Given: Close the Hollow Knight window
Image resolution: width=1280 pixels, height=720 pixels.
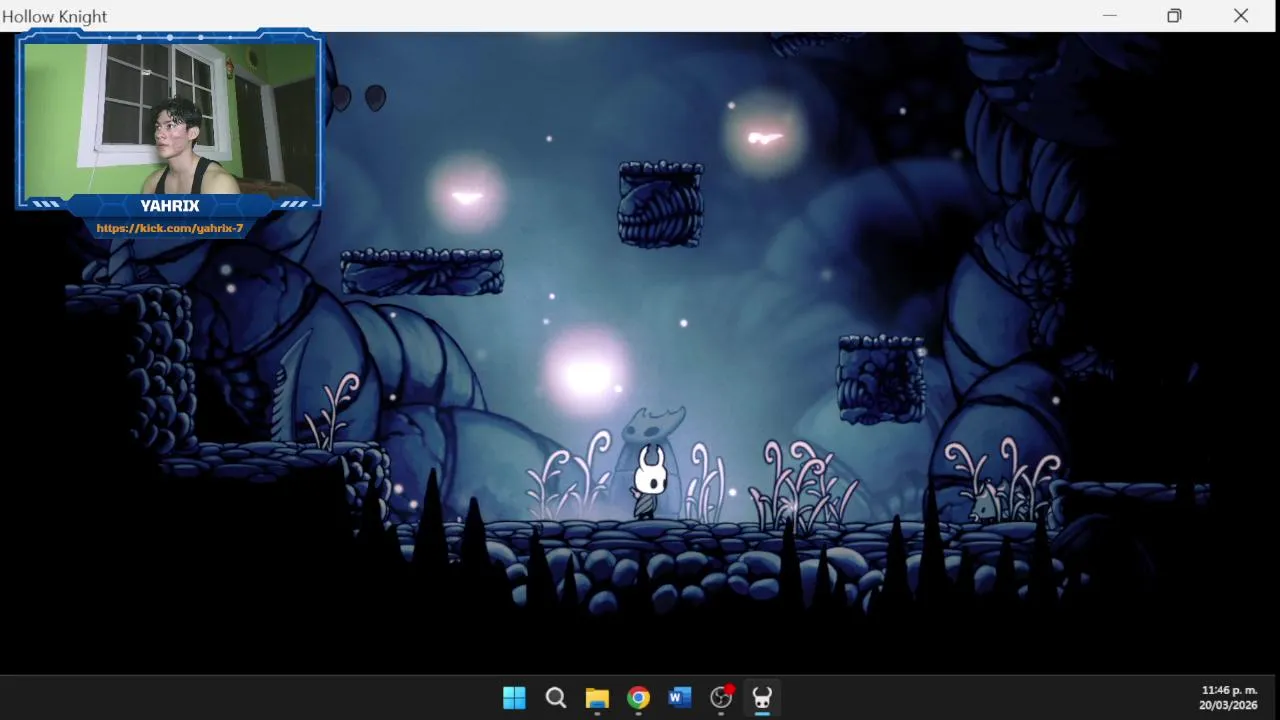Looking at the screenshot, I should click(x=1241, y=15).
